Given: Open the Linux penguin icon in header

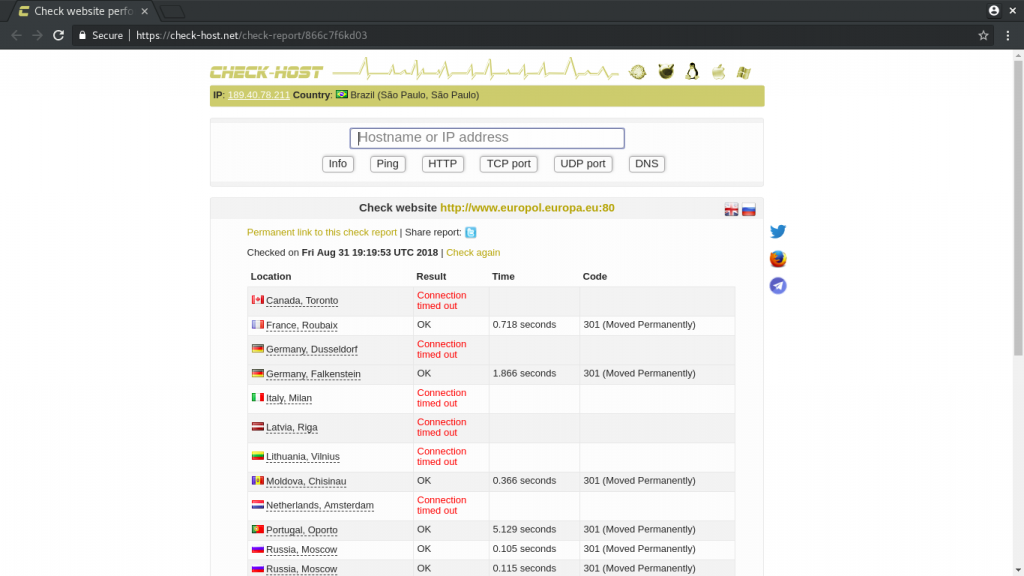Looking at the screenshot, I should tap(692, 71).
